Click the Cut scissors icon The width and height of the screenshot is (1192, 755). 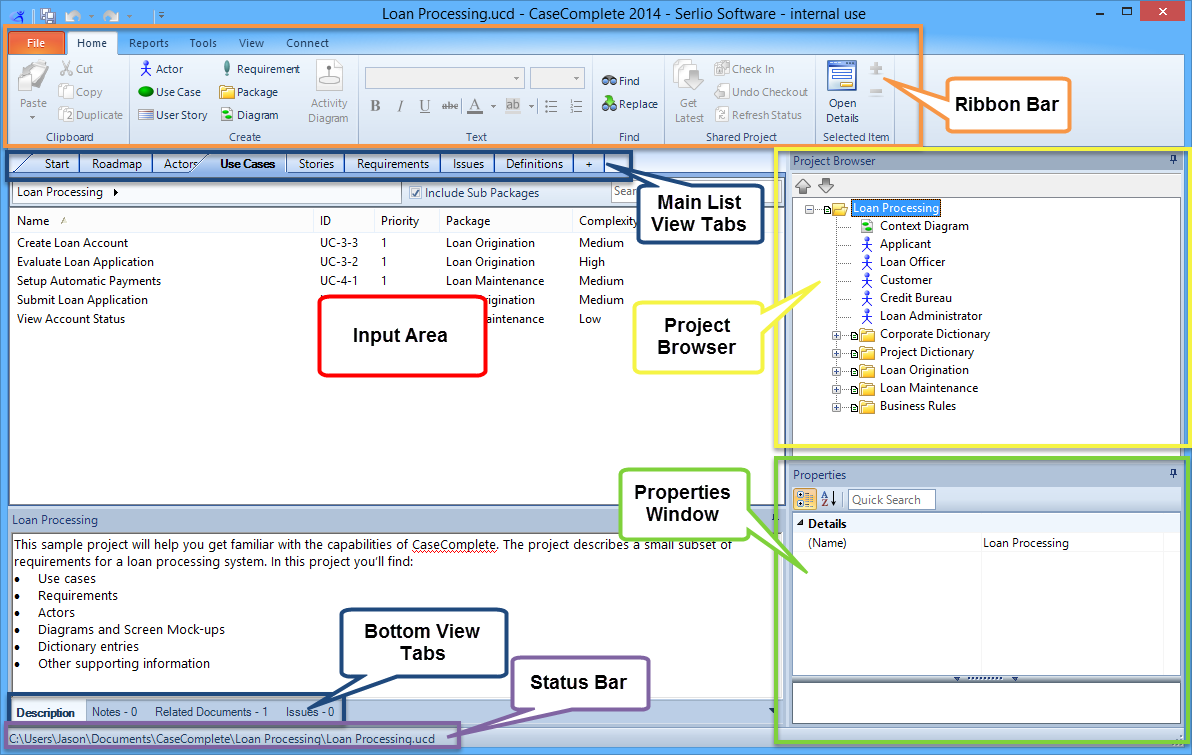[67, 68]
